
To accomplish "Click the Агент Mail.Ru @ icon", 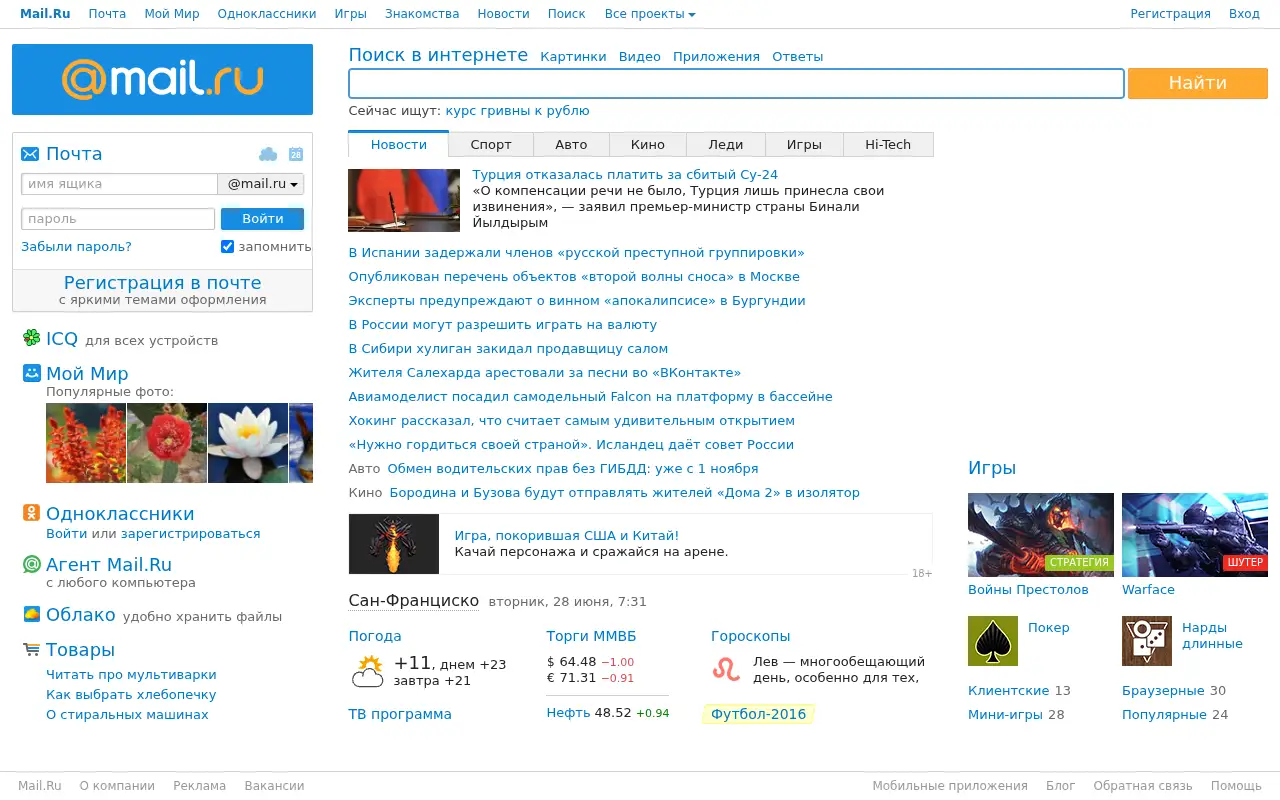I will tap(32, 564).
